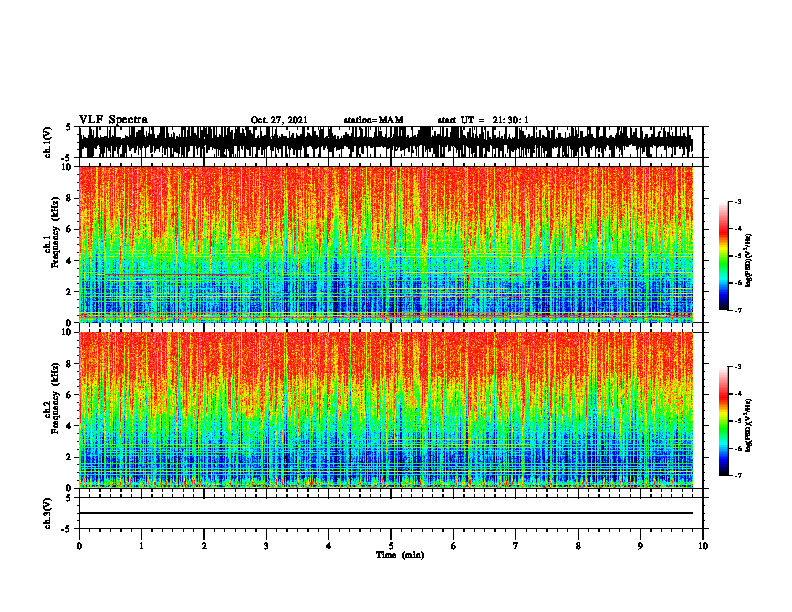The height and width of the screenshot is (612, 792).
Task: Select the "start UT = 21:30: 1" text
Action: (483, 120)
